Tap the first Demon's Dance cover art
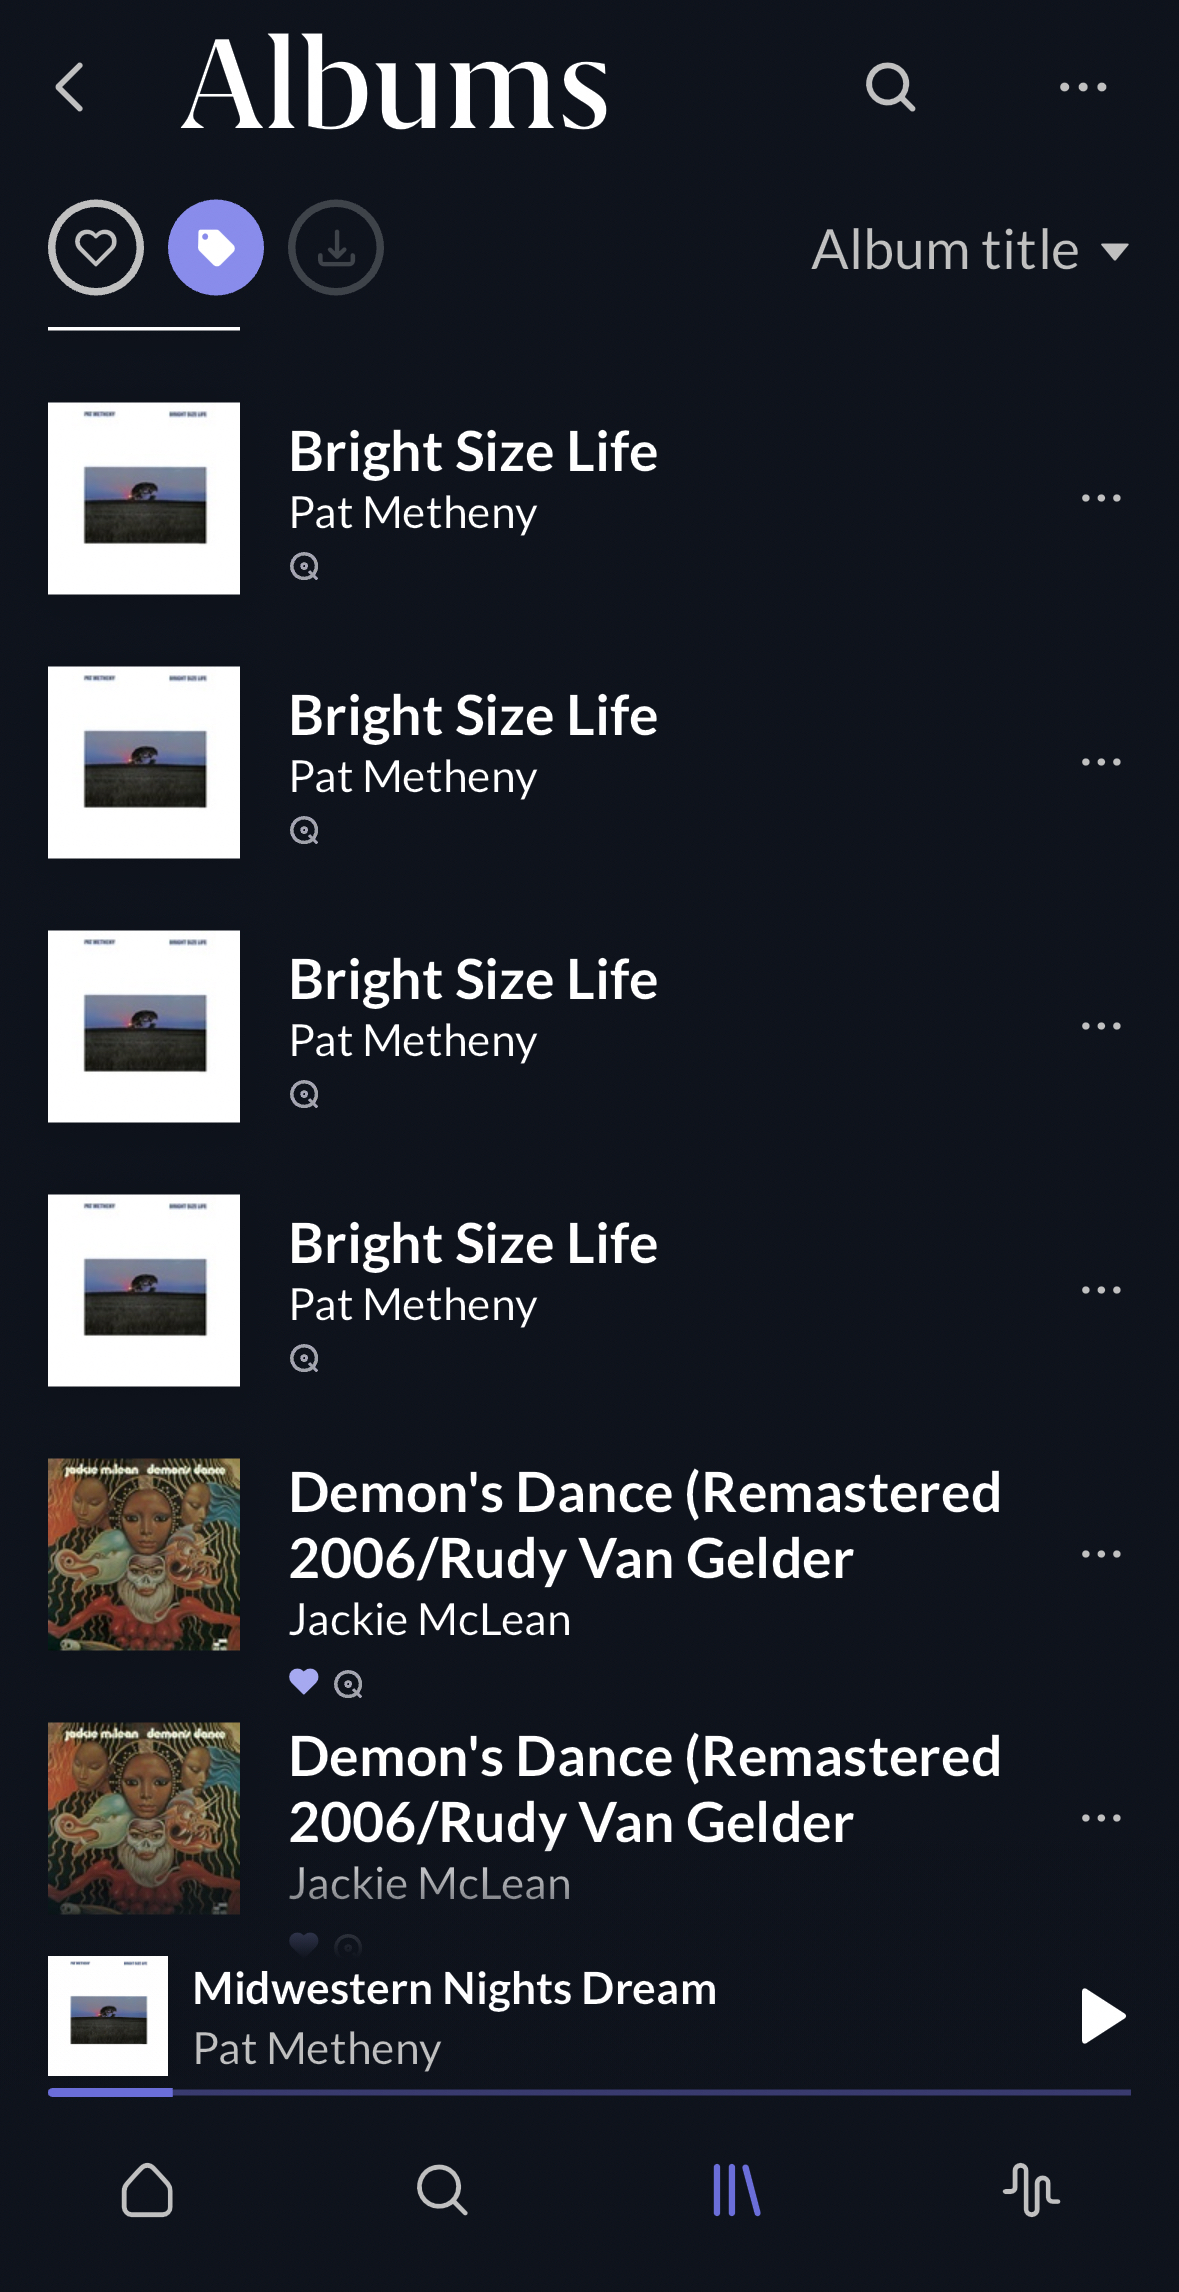The width and height of the screenshot is (1179, 2292). coord(144,1554)
